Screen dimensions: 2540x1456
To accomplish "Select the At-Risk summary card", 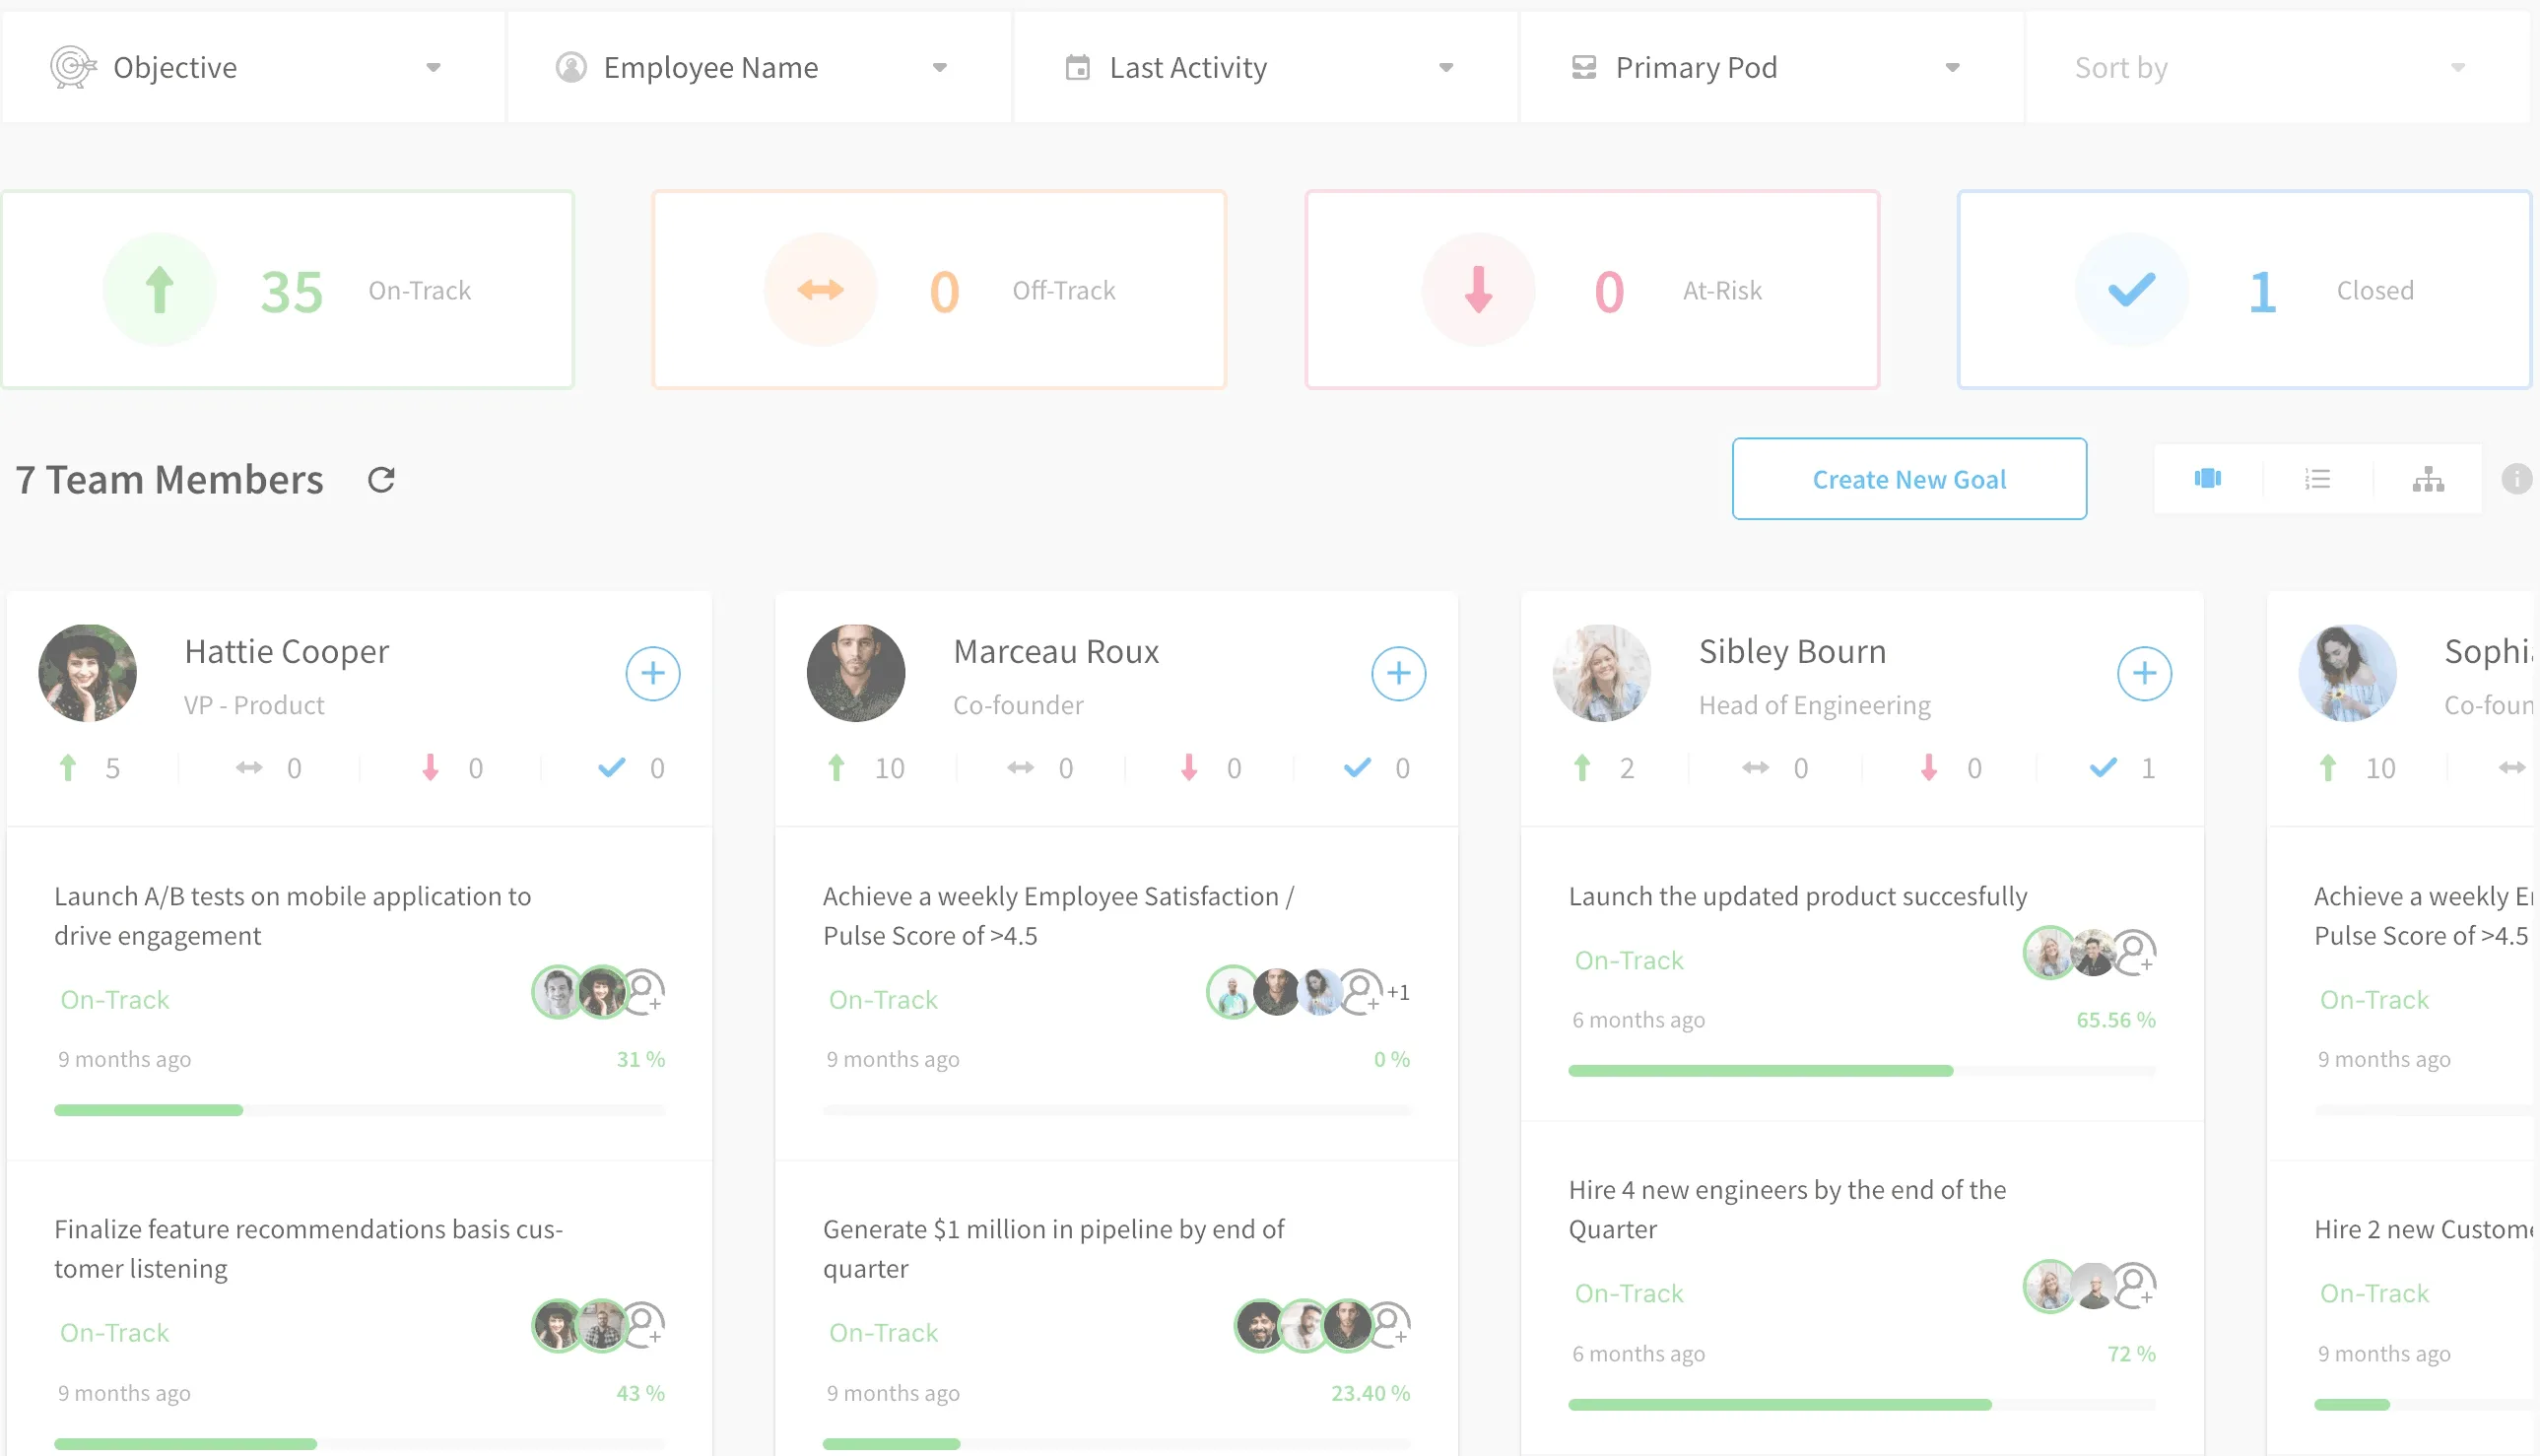I will 1592,290.
